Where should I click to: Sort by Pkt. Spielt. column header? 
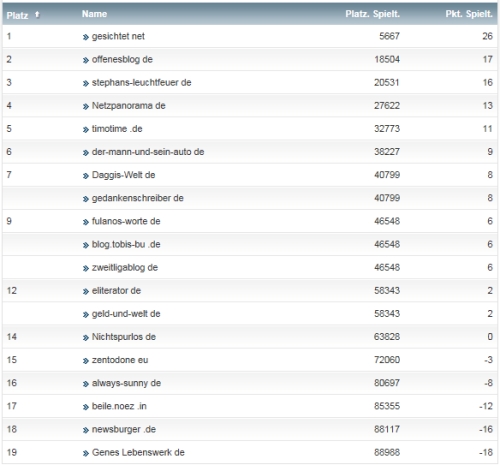tap(469, 14)
